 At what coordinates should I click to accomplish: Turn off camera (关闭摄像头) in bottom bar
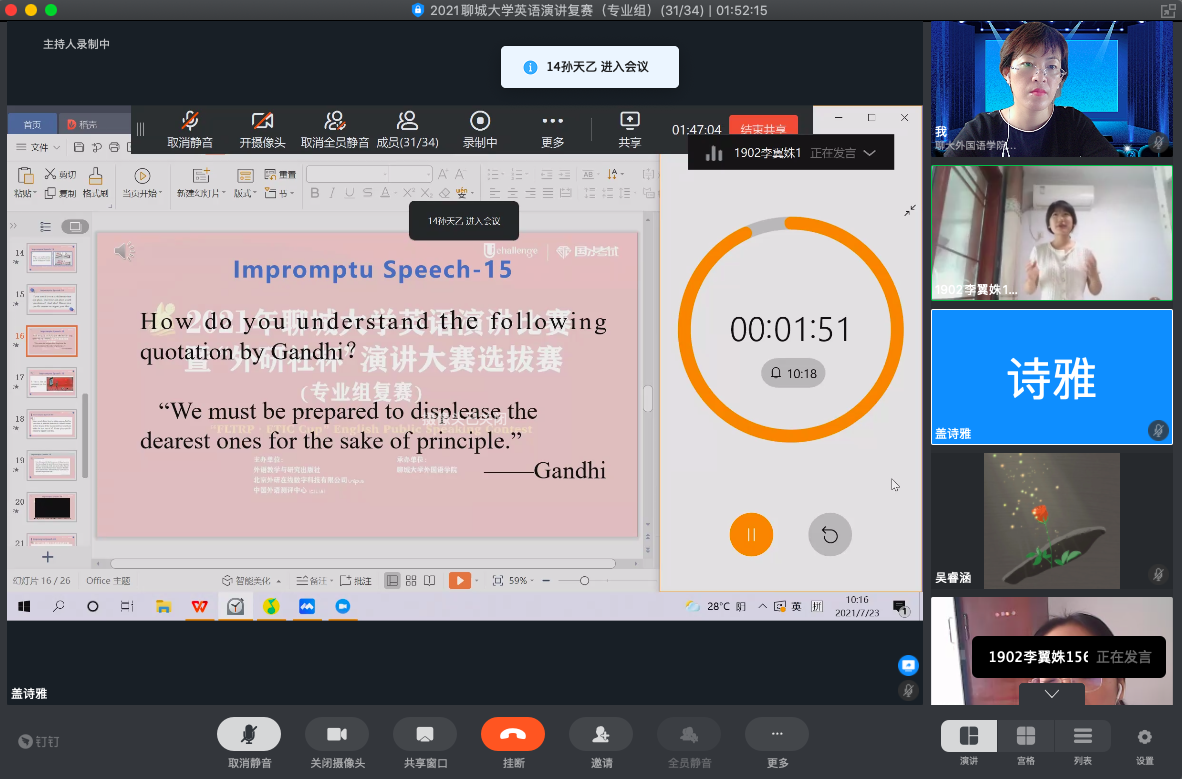click(x=336, y=735)
